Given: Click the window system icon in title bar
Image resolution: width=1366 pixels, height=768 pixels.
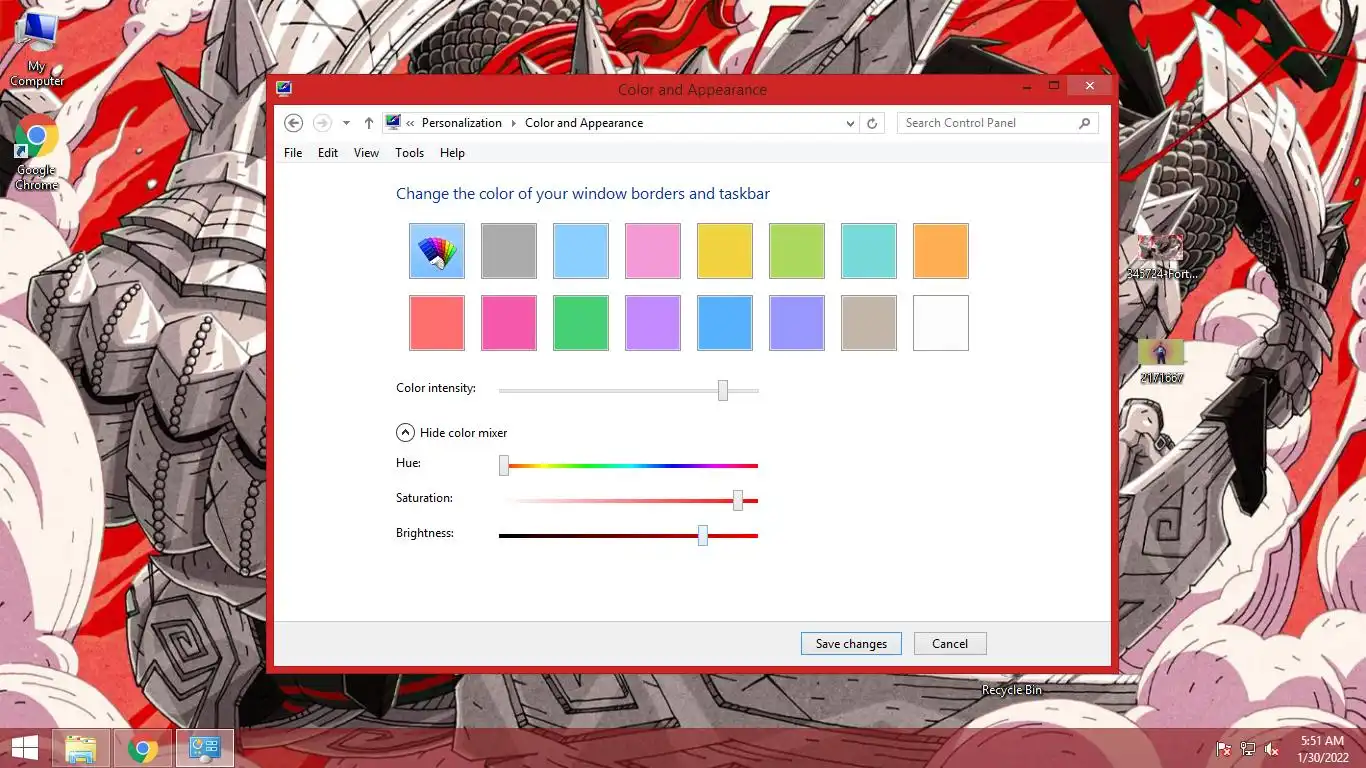Looking at the screenshot, I should point(284,89).
